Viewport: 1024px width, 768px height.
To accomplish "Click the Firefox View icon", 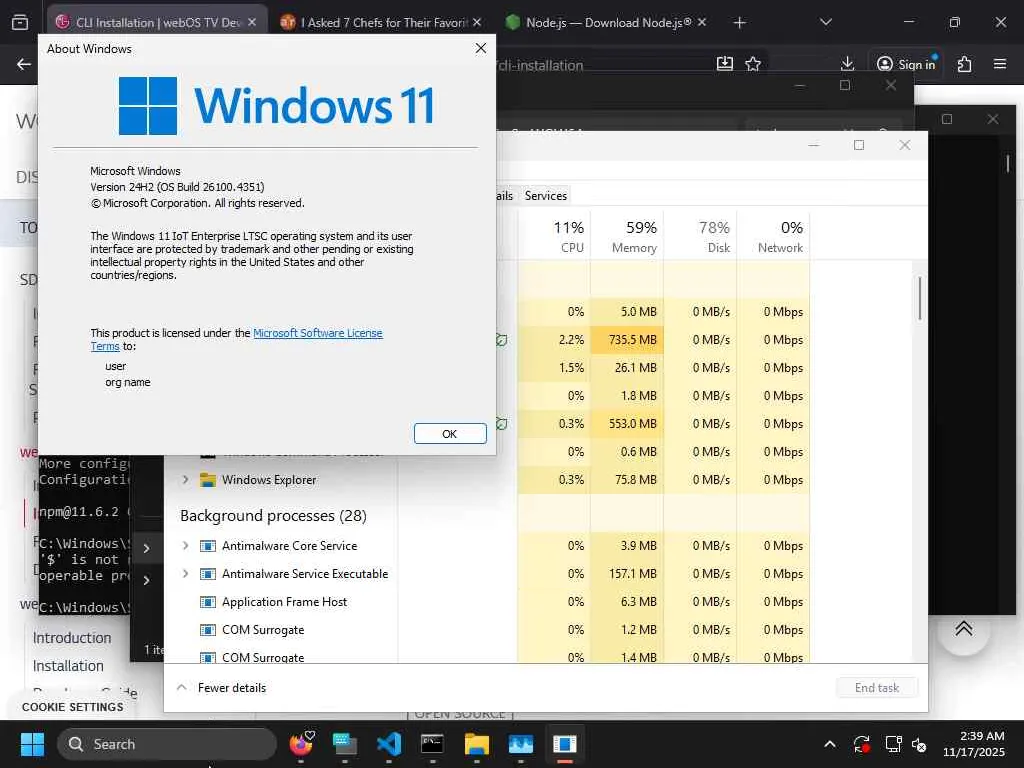I will pyautogui.click(x=20, y=23).
